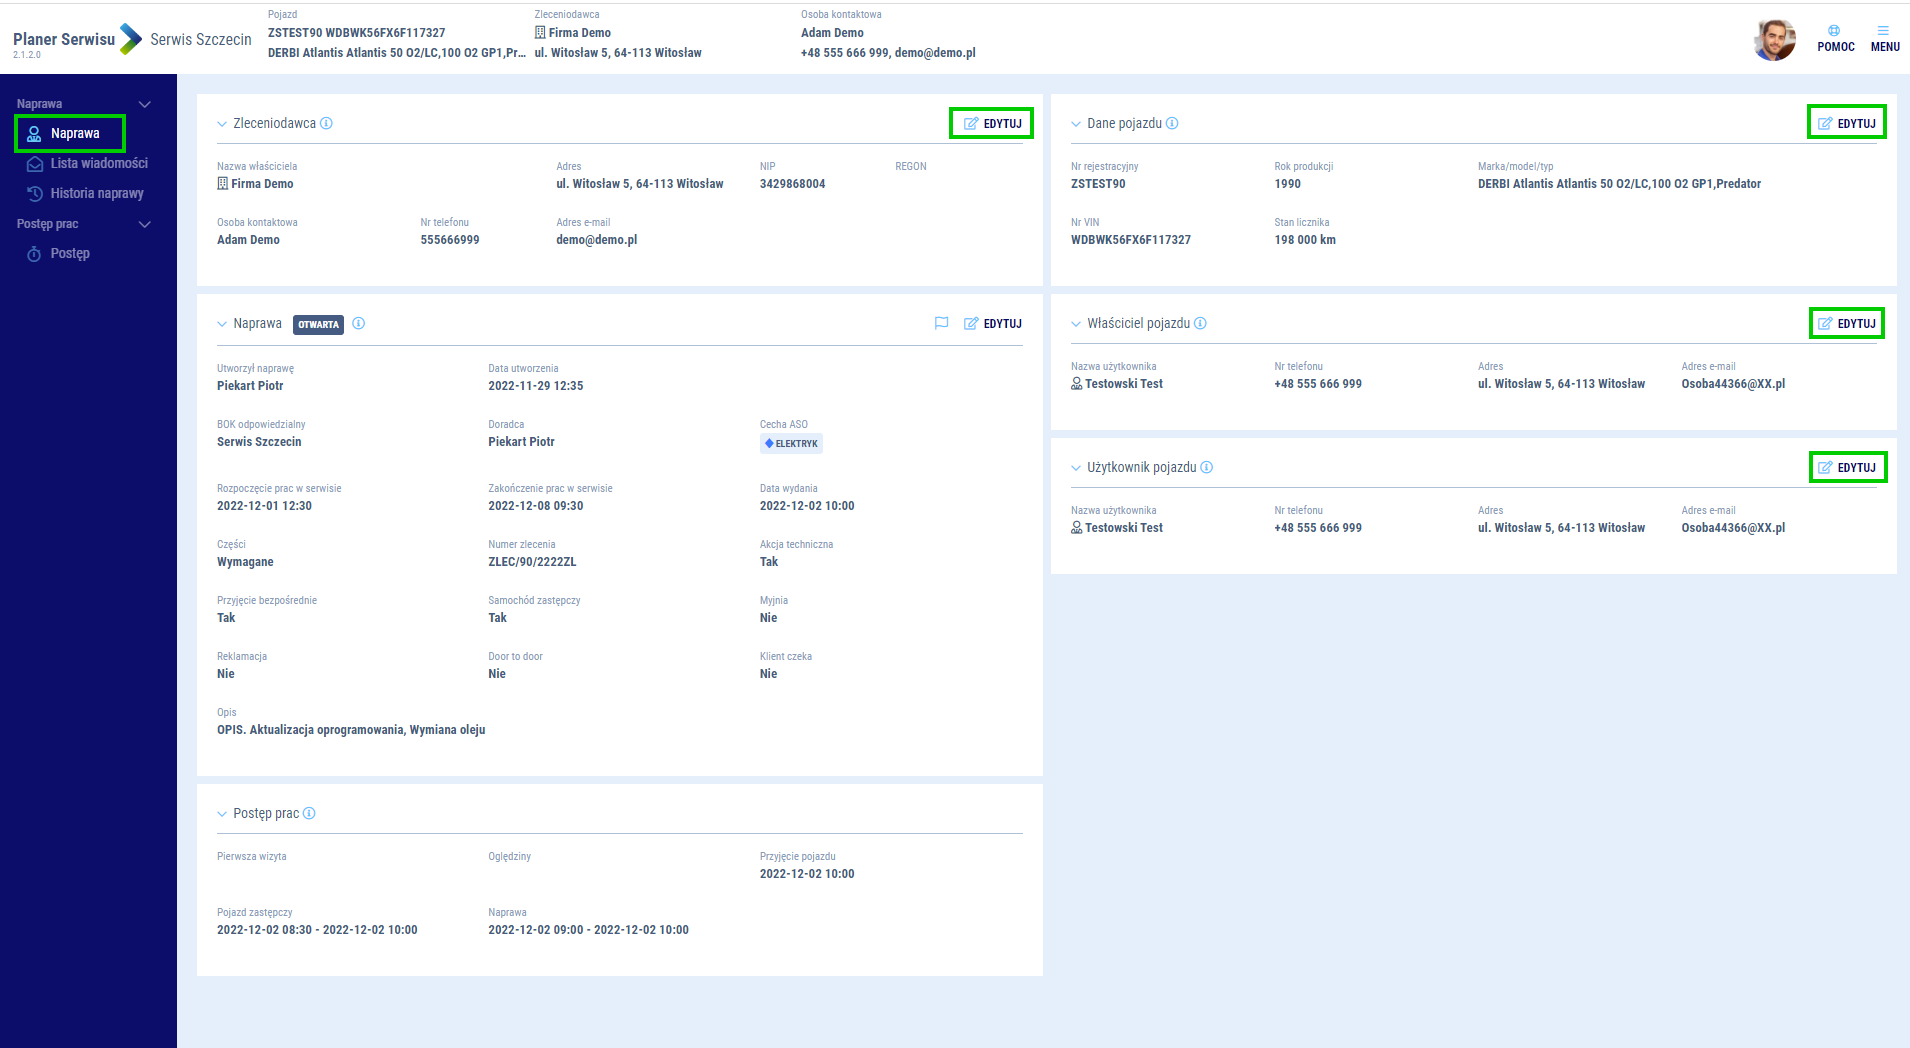Click info icon next to Postęp prac heading
This screenshot has height=1048, width=1910.
pos(309,814)
